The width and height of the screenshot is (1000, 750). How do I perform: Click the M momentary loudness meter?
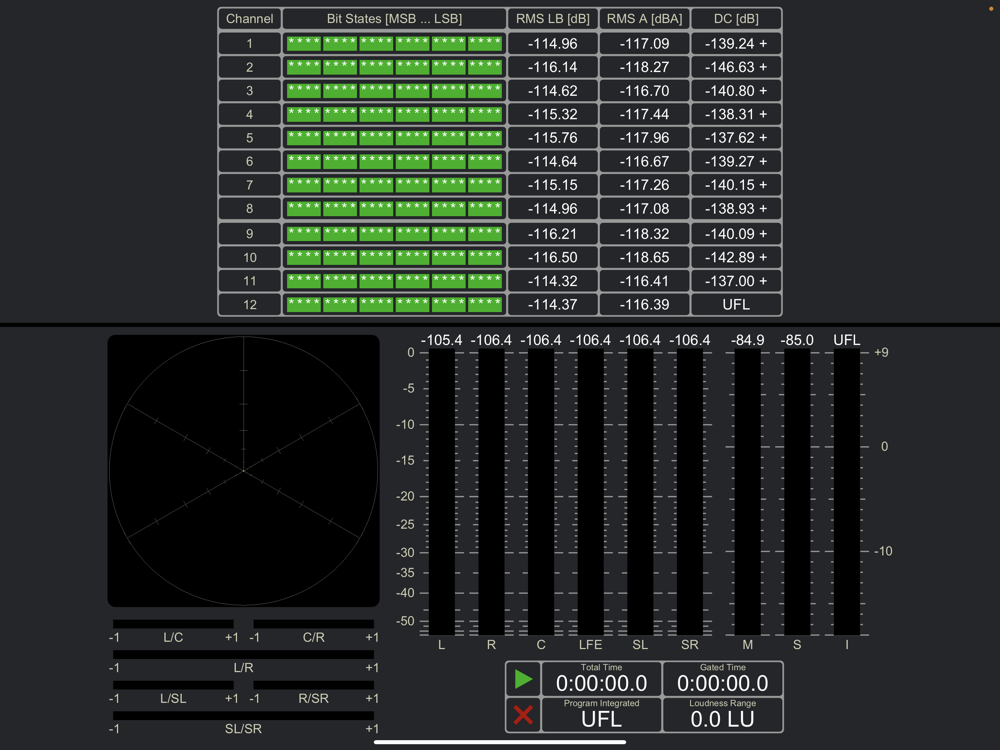click(747, 492)
